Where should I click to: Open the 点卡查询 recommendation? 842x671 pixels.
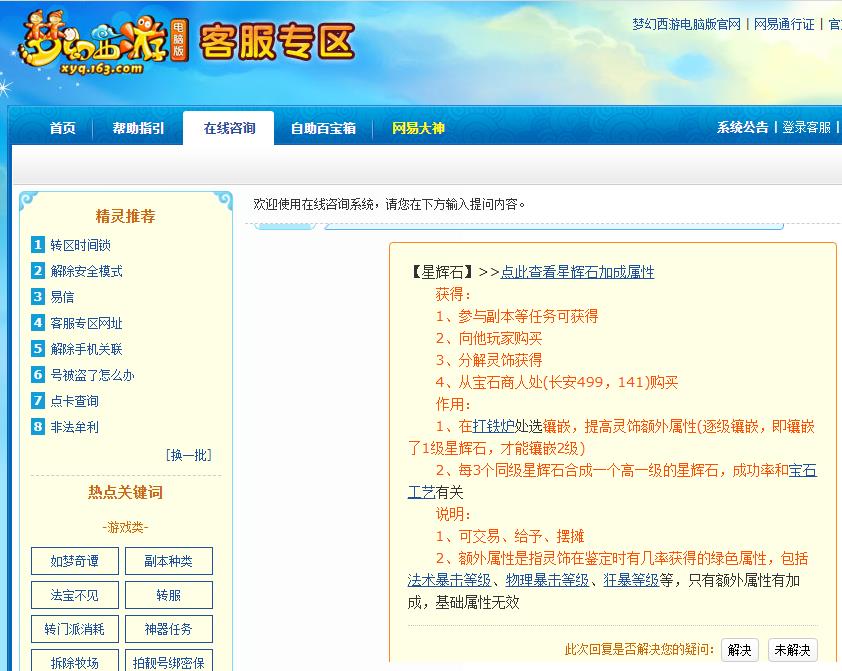click(75, 401)
